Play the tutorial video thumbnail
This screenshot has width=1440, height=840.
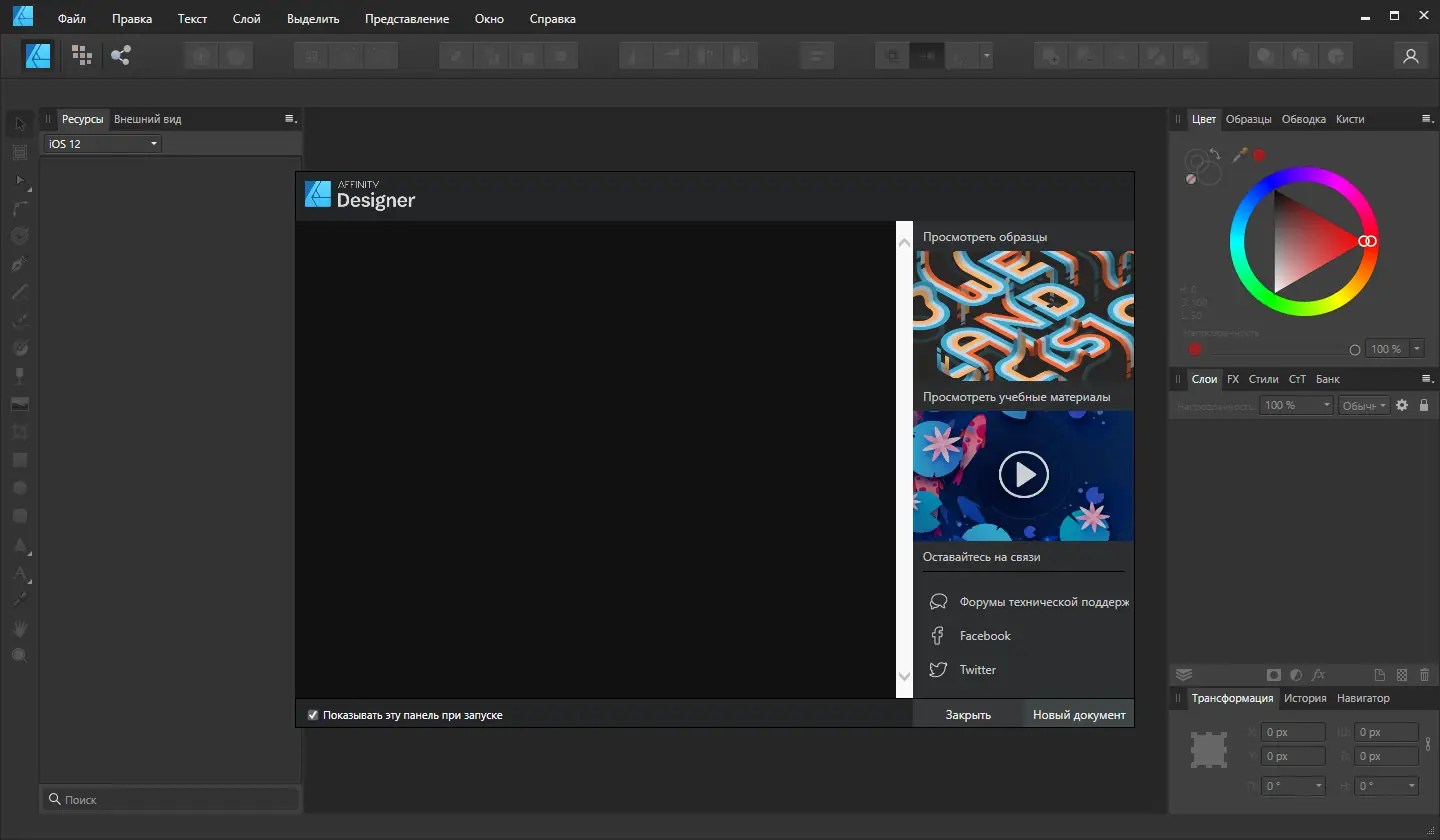point(1023,474)
